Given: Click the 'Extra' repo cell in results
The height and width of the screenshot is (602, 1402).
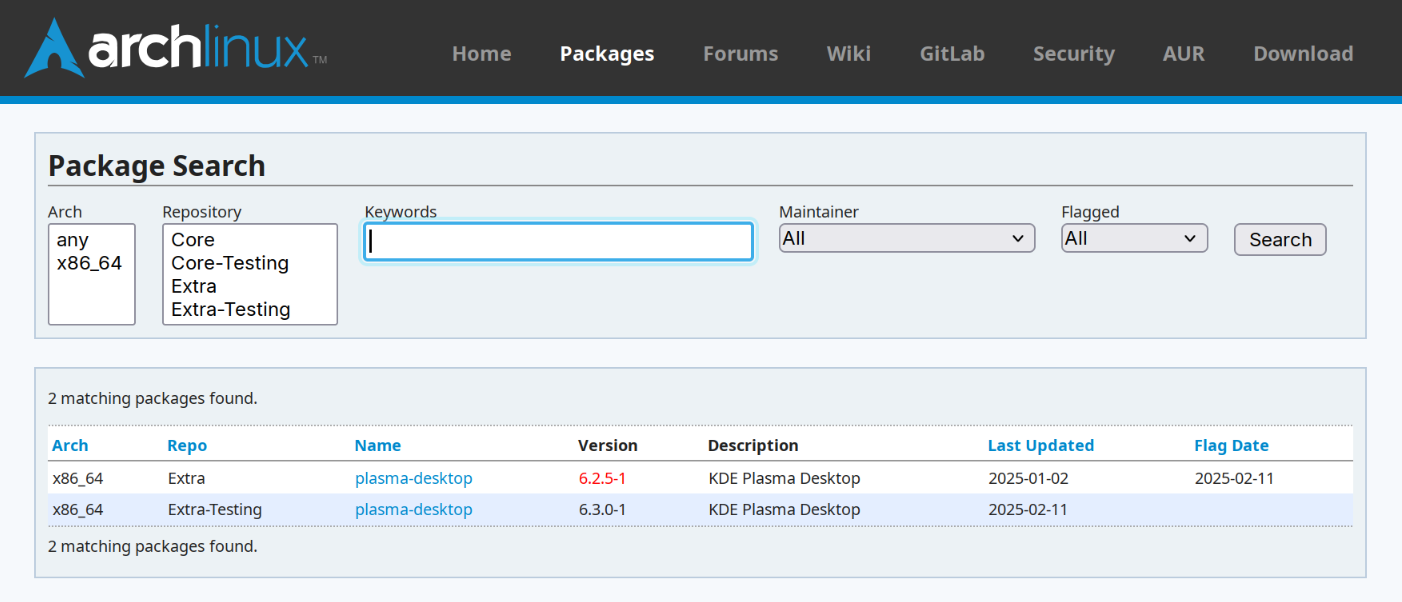Looking at the screenshot, I should tap(186, 478).
